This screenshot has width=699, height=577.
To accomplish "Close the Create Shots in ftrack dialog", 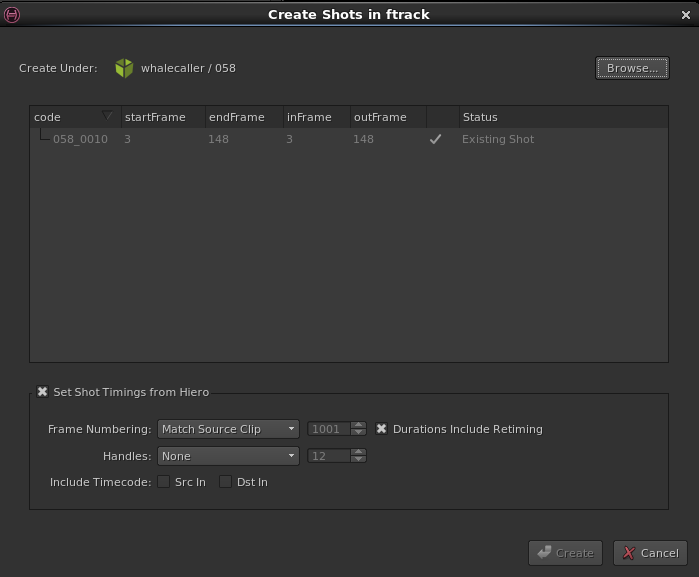I will click(686, 15).
